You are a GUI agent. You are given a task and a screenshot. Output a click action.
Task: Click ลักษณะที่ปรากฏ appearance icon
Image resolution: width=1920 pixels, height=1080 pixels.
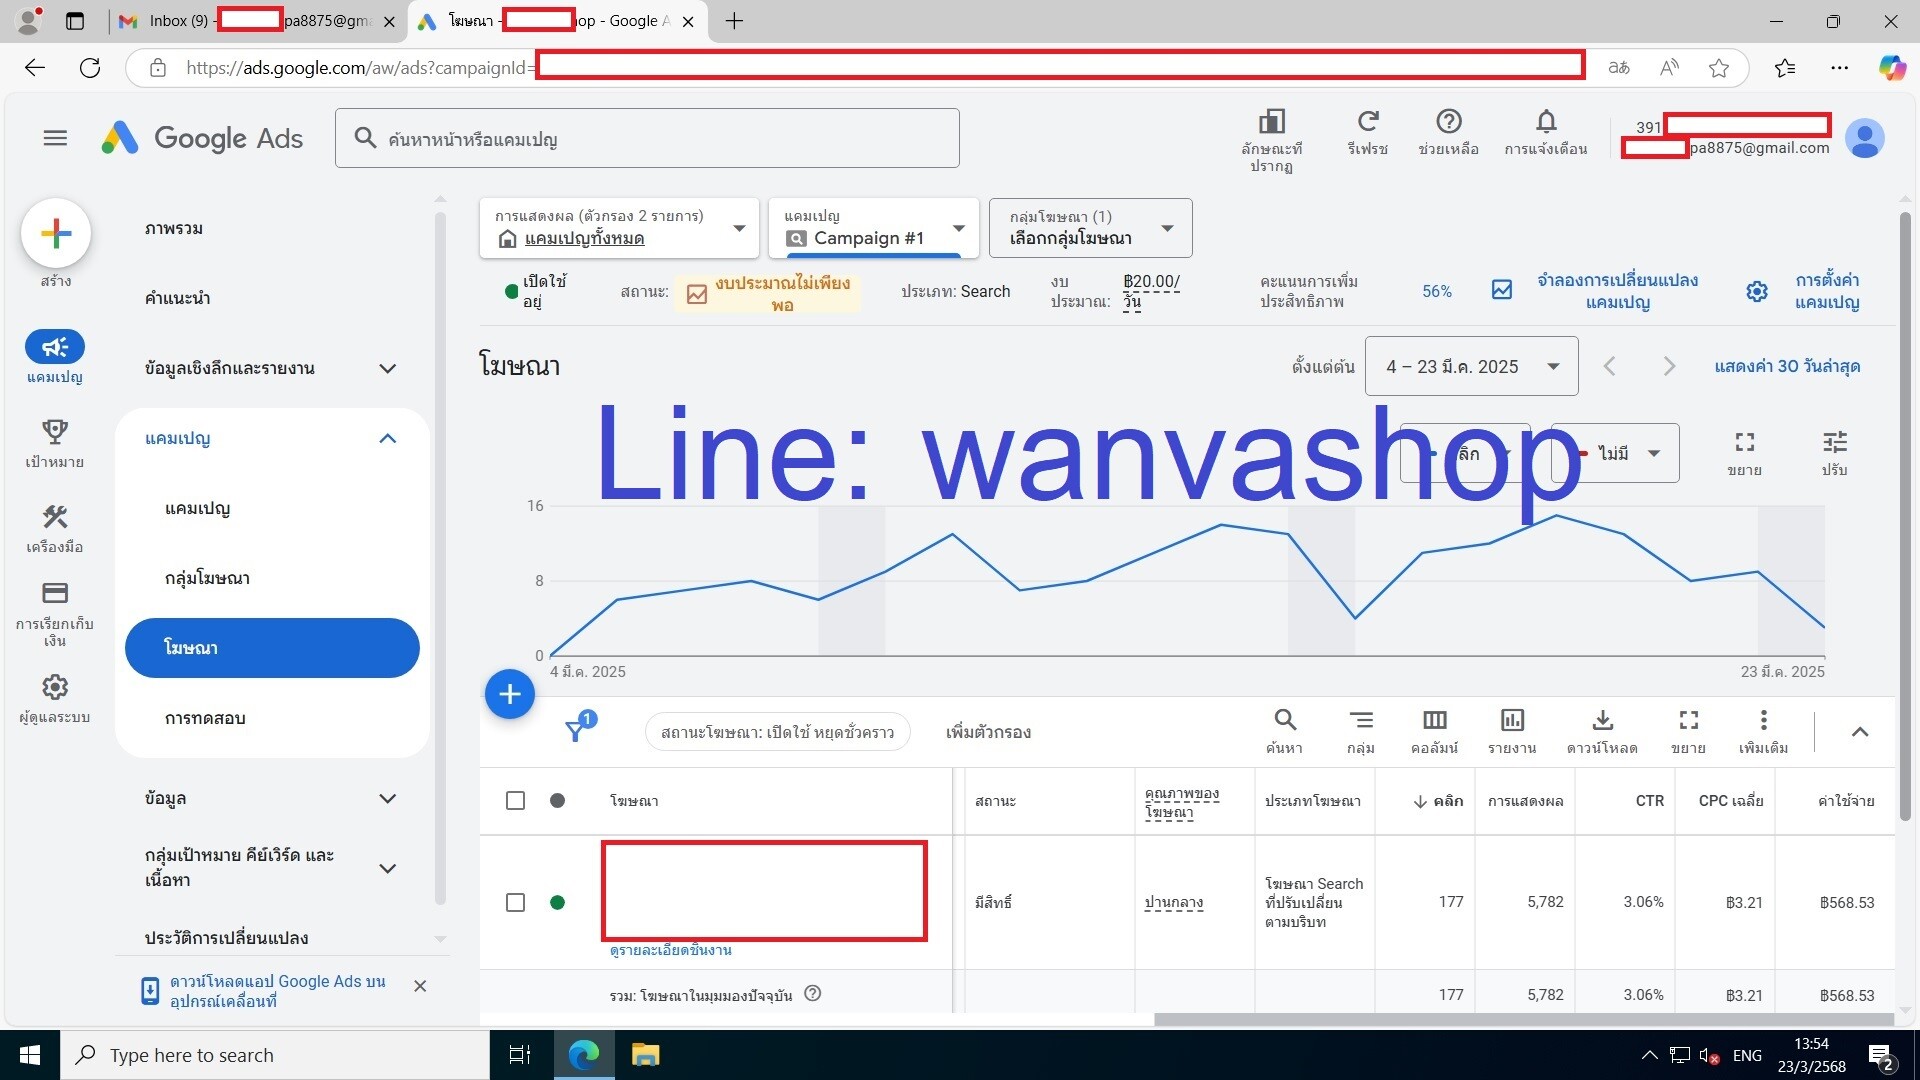click(1271, 121)
